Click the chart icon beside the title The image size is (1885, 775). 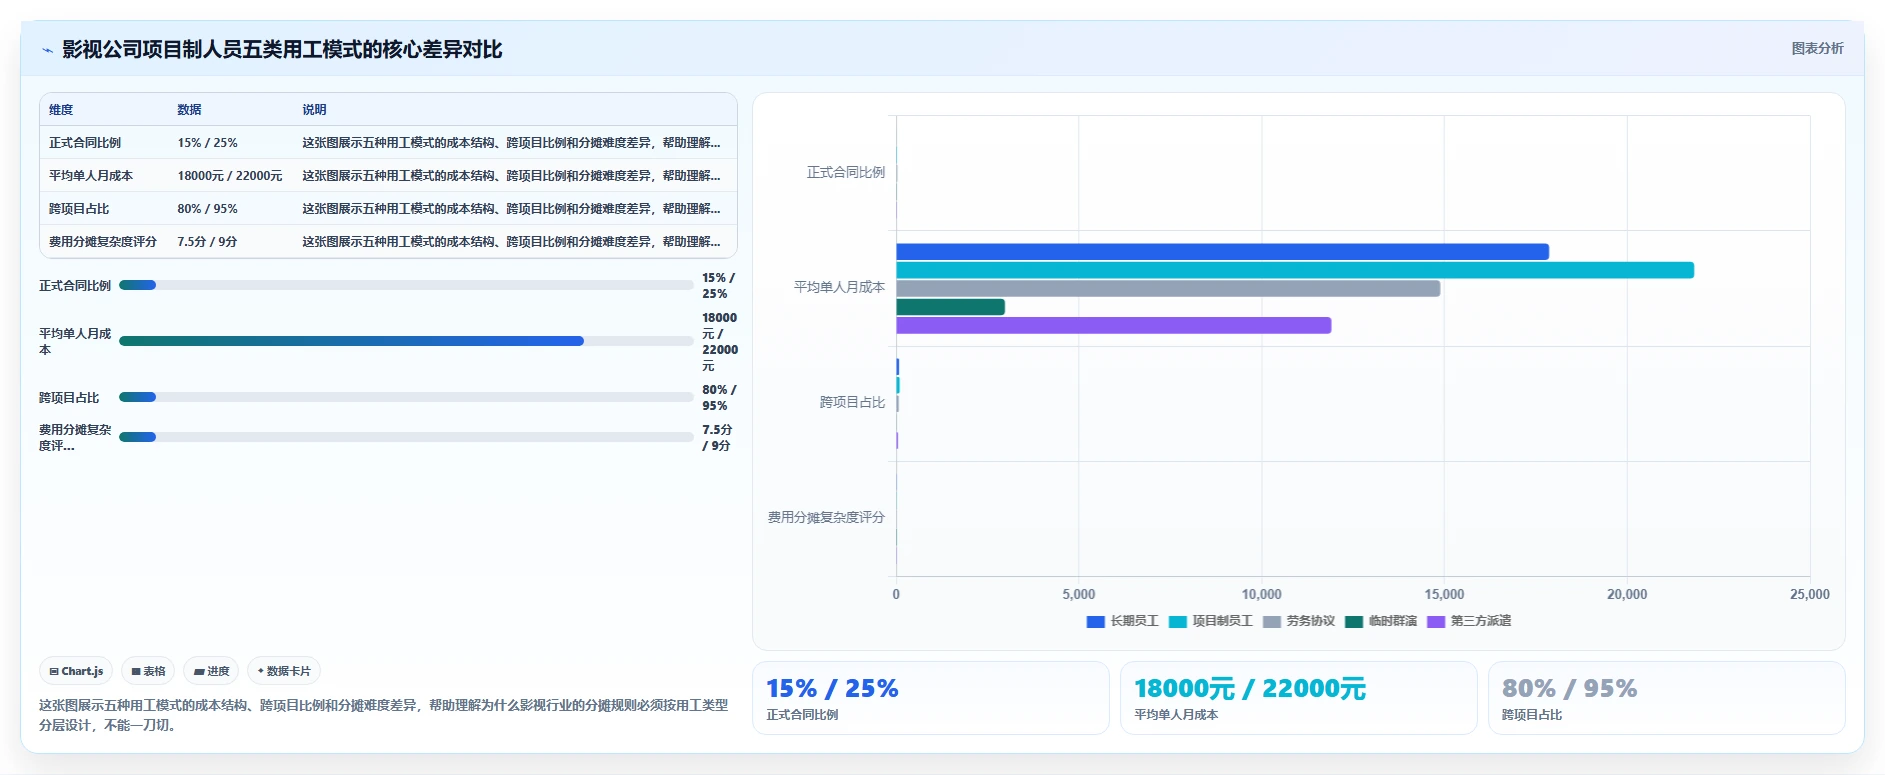(x=47, y=50)
